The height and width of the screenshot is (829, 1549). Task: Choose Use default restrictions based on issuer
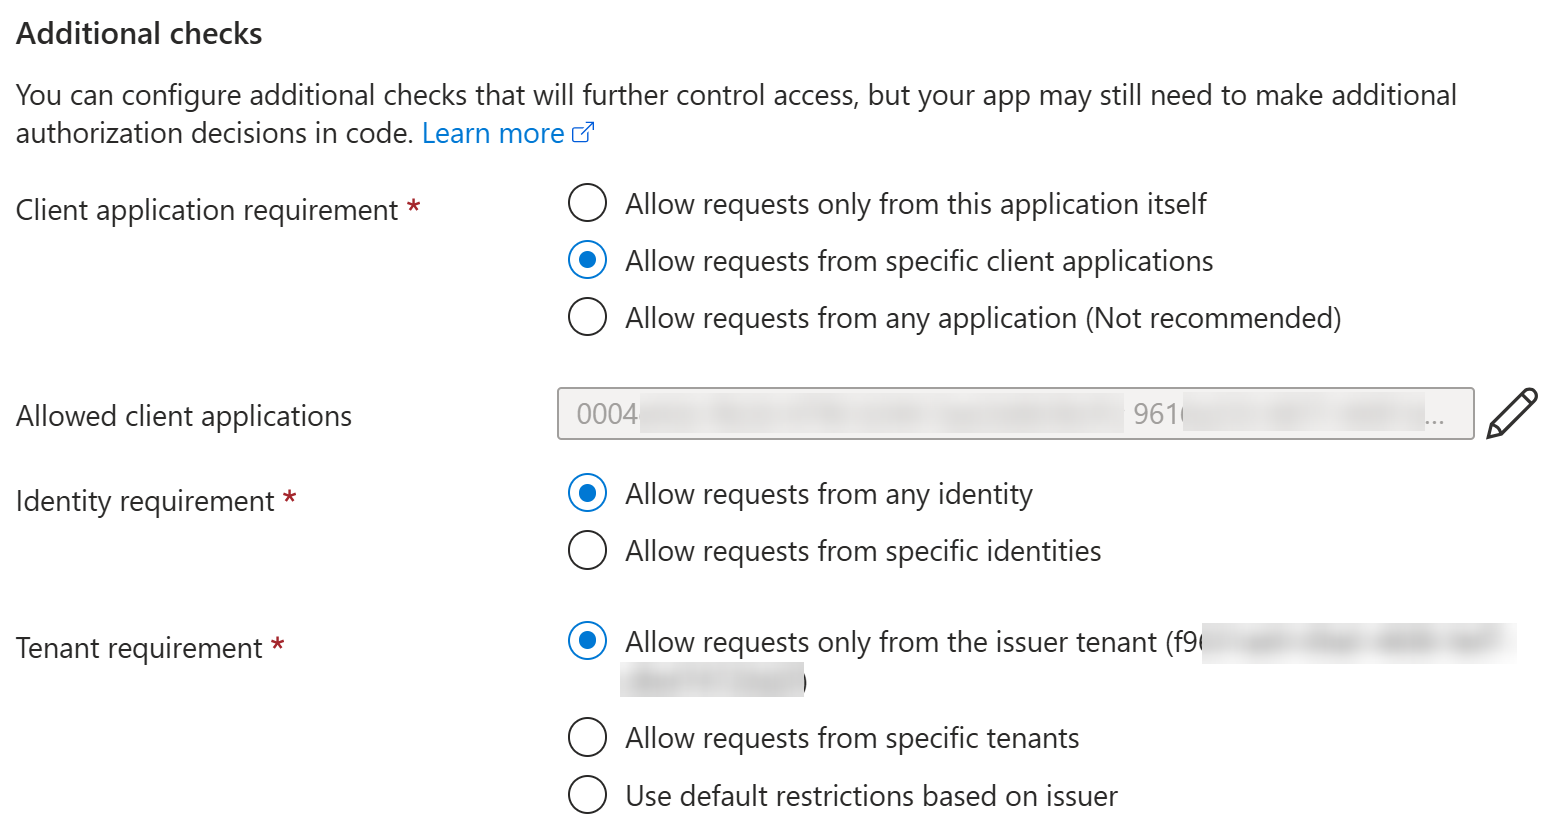tap(587, 795)
